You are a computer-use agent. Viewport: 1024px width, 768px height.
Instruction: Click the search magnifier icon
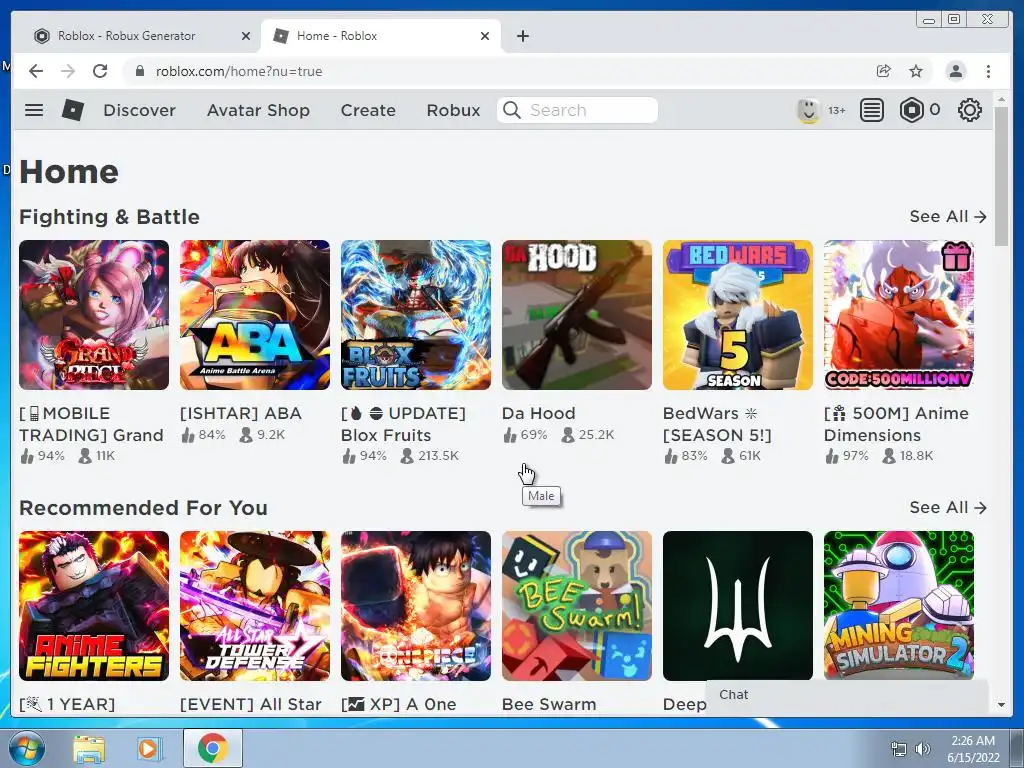(x=512, y=110)
